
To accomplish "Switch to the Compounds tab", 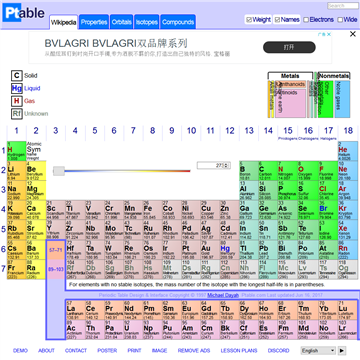I will click(178, 22).
